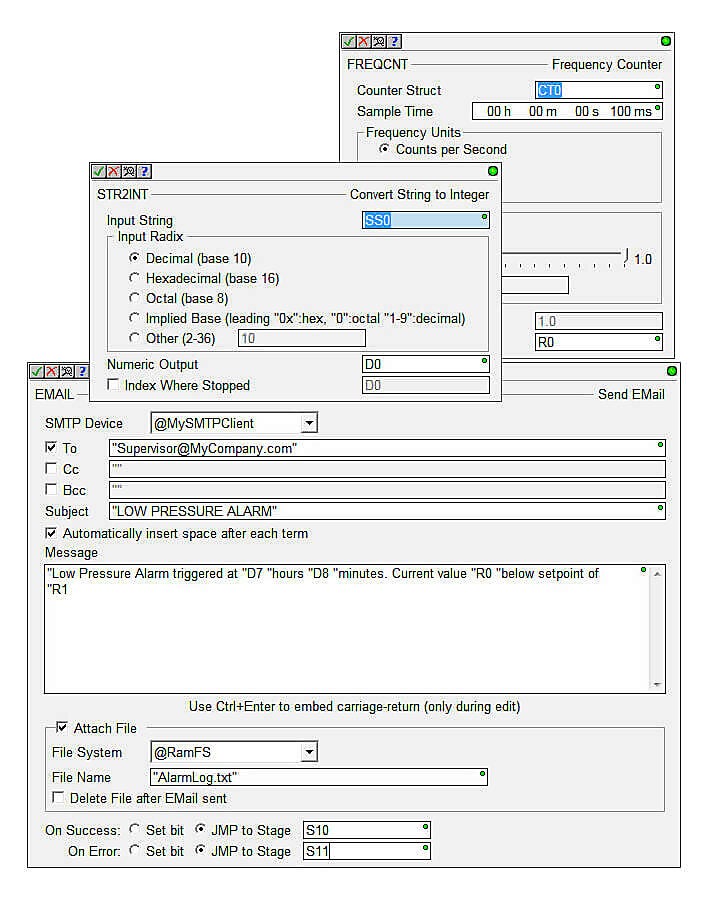Click the Input String field SS0
Viewport: 705px width, 900px height.
point(425,220)
